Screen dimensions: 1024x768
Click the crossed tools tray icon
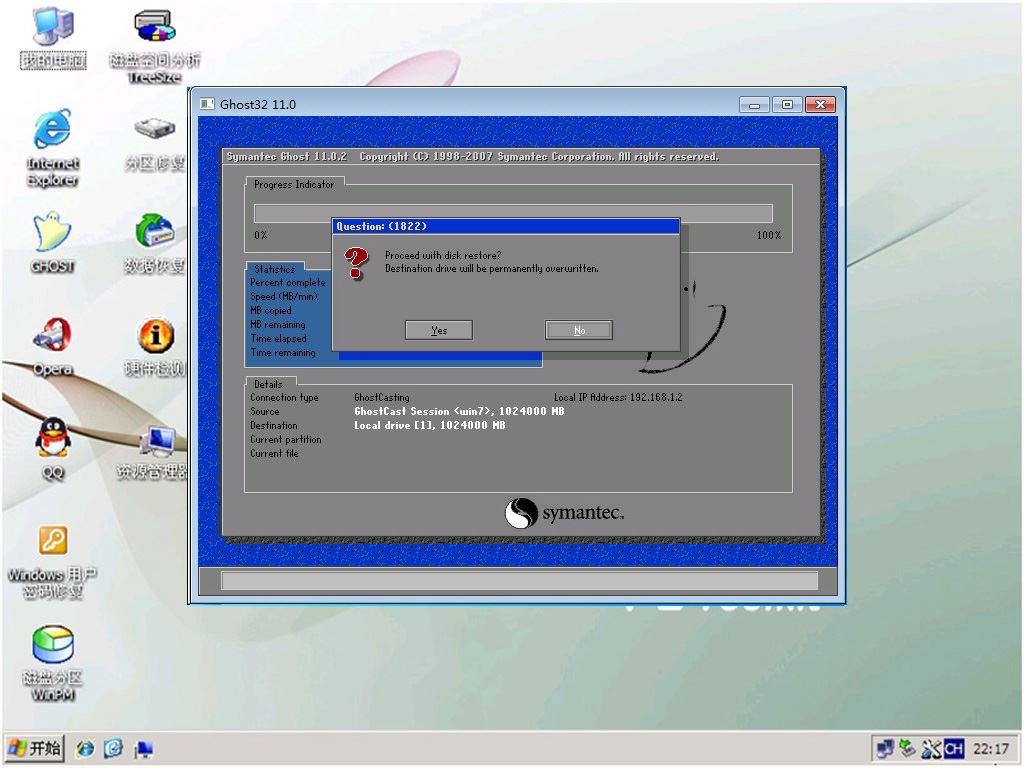931,748
